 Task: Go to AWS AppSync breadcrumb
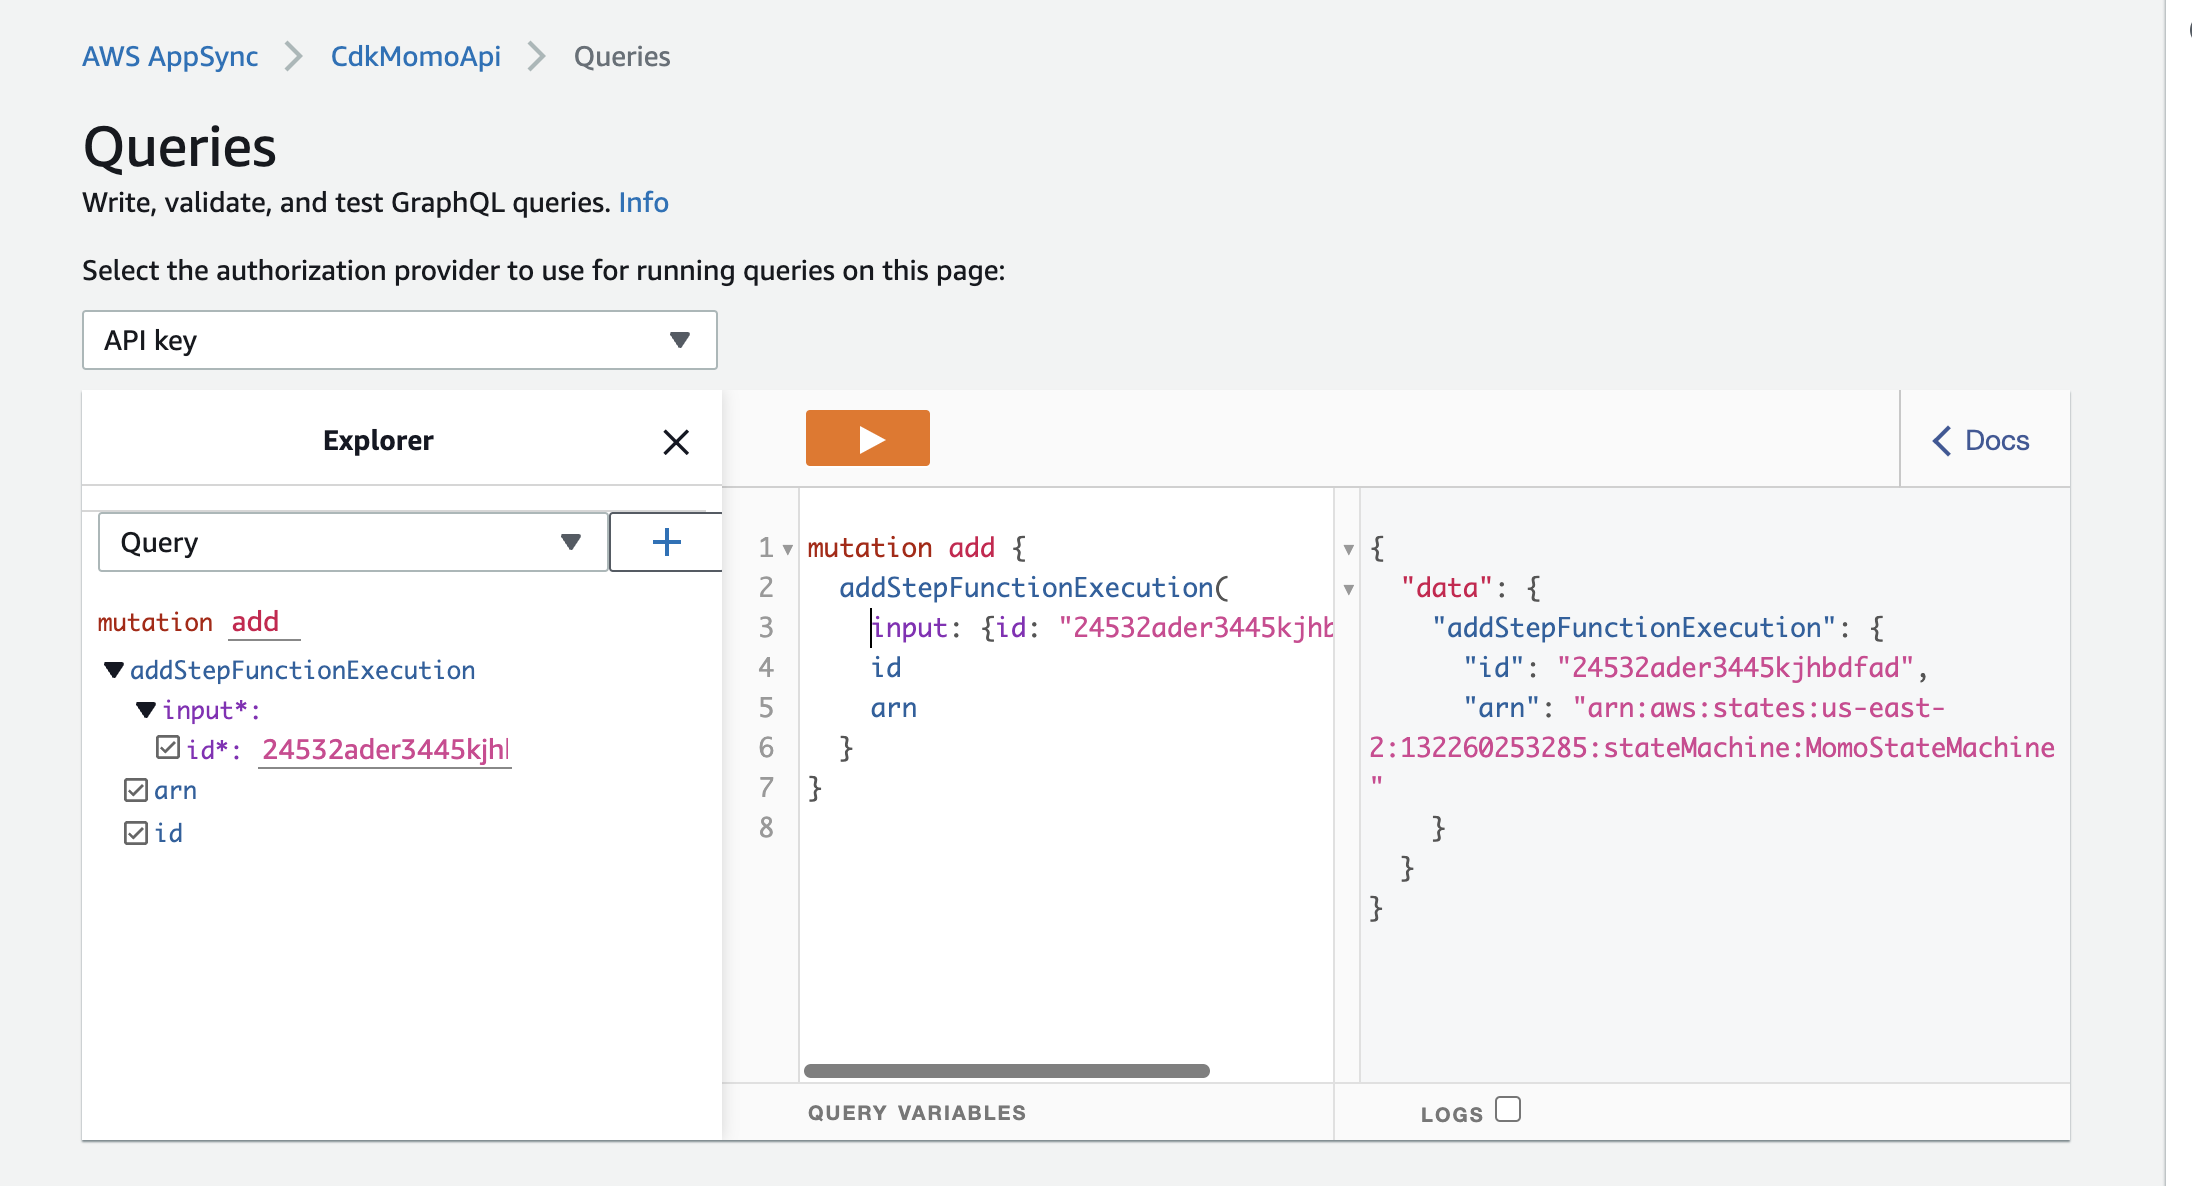pyautogui.click(x=170, y=56)
